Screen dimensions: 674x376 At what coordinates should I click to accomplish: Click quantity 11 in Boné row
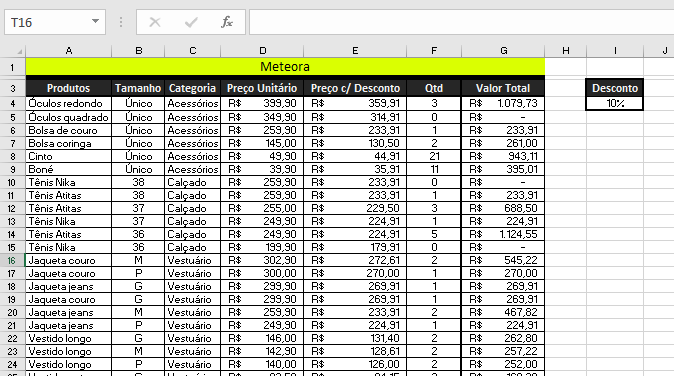(x=434, y=169)
